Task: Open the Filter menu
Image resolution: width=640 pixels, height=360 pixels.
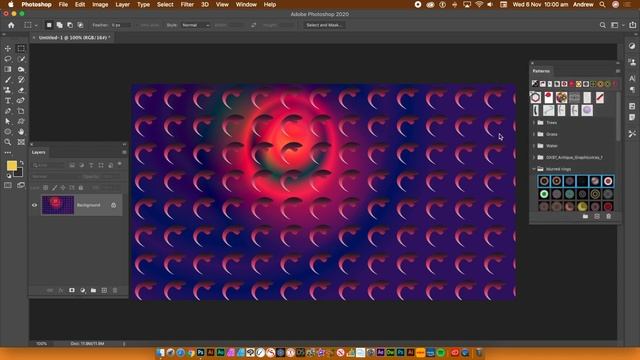Action: (187, 4)
